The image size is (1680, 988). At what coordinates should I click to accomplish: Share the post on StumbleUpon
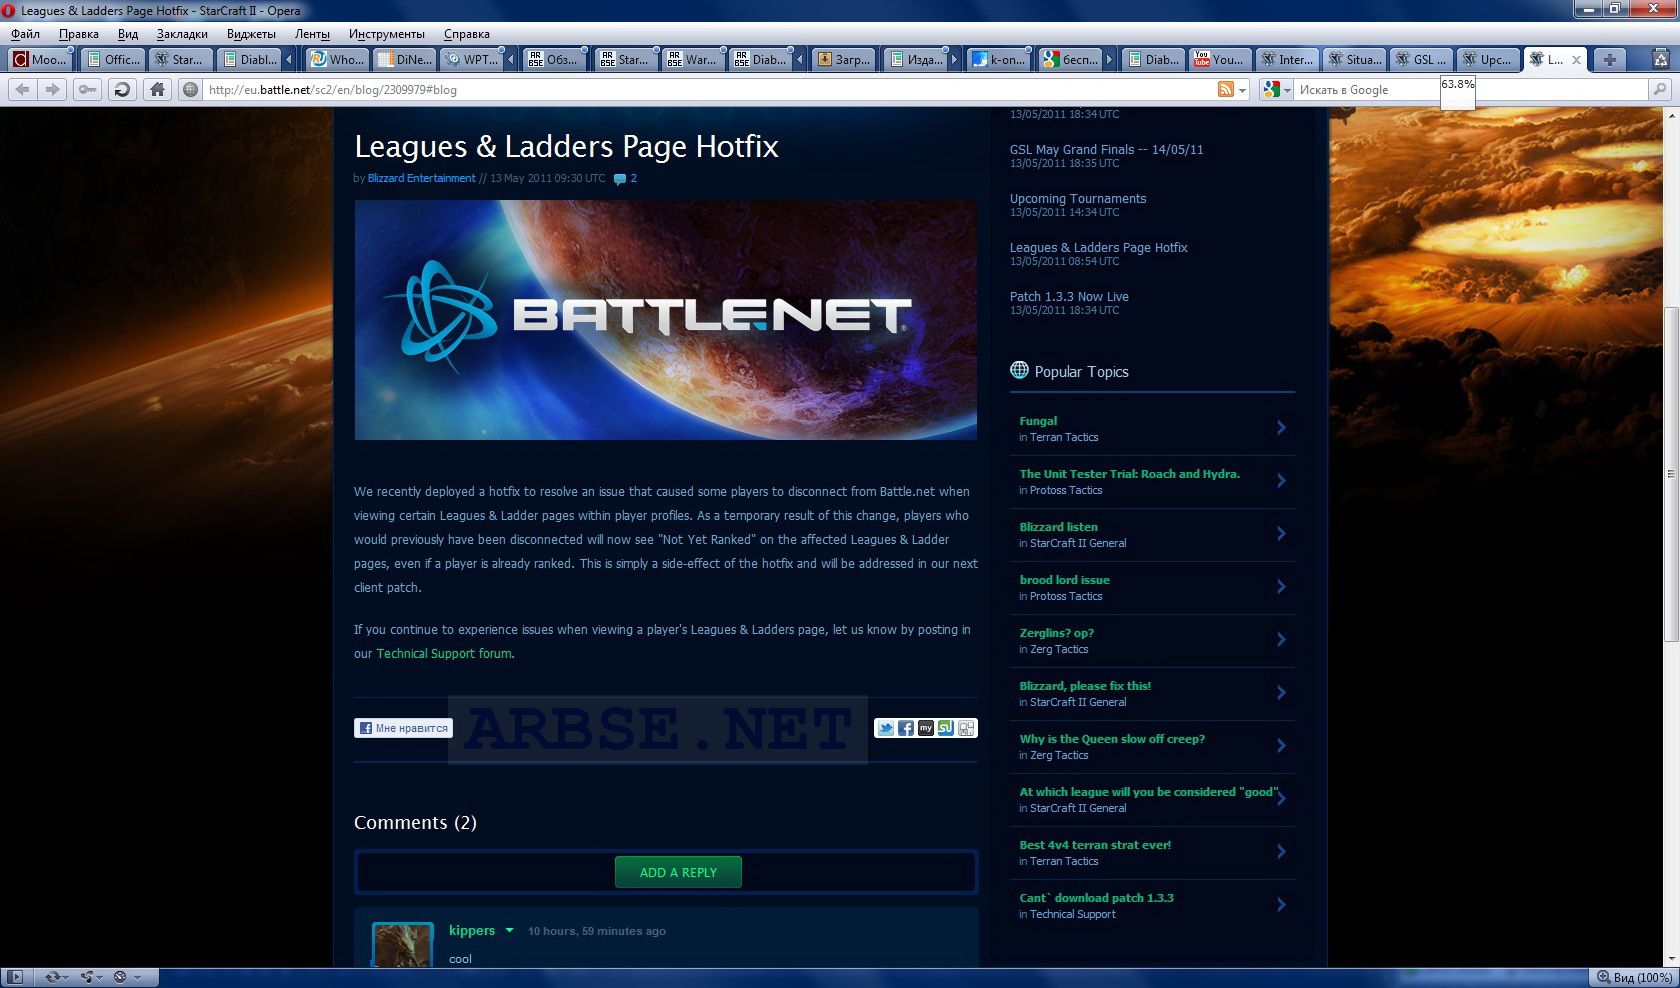(x=945, y=728)
